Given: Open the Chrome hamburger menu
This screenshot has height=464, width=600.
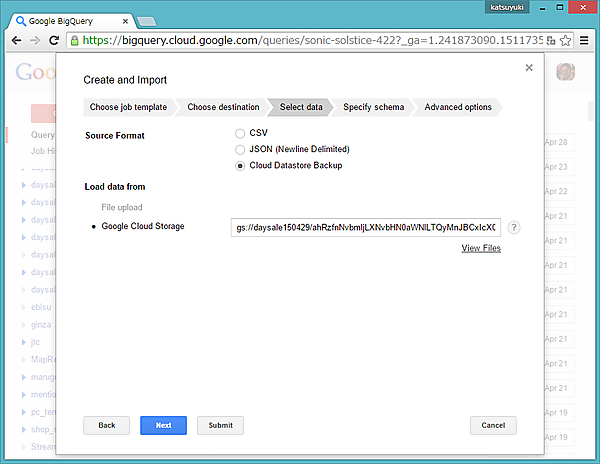Looking at the screenshot, I should click(584, 40).
